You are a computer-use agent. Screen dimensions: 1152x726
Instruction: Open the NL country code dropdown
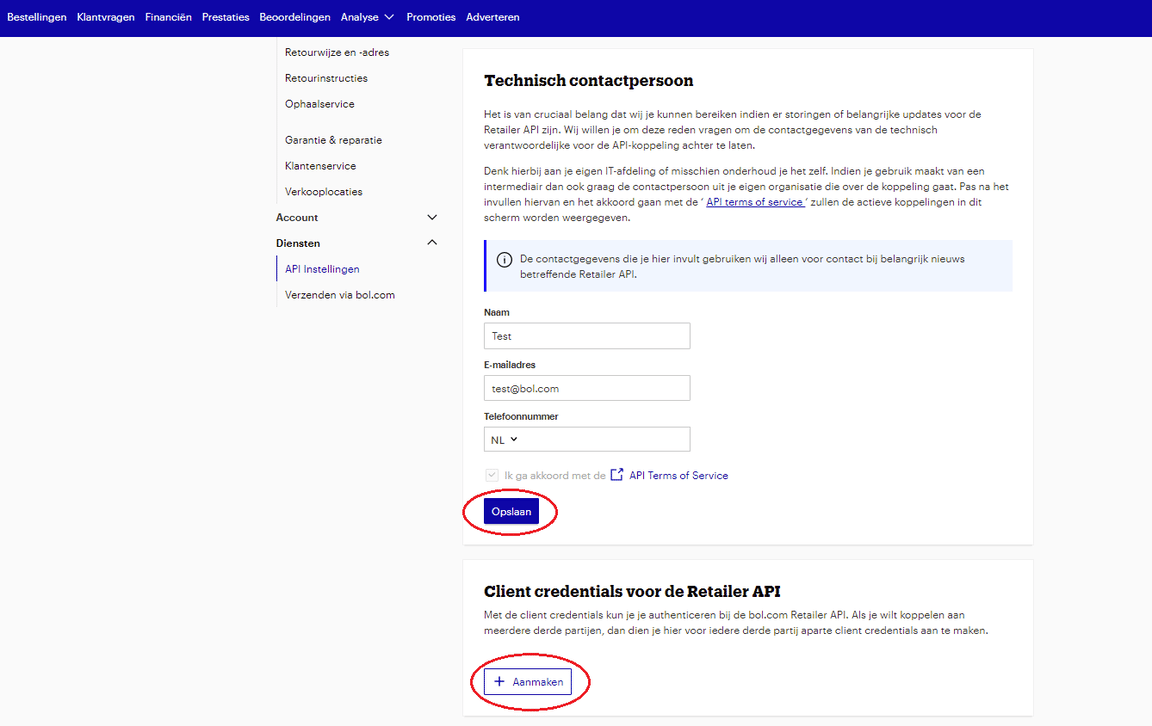tap(504, 439)
